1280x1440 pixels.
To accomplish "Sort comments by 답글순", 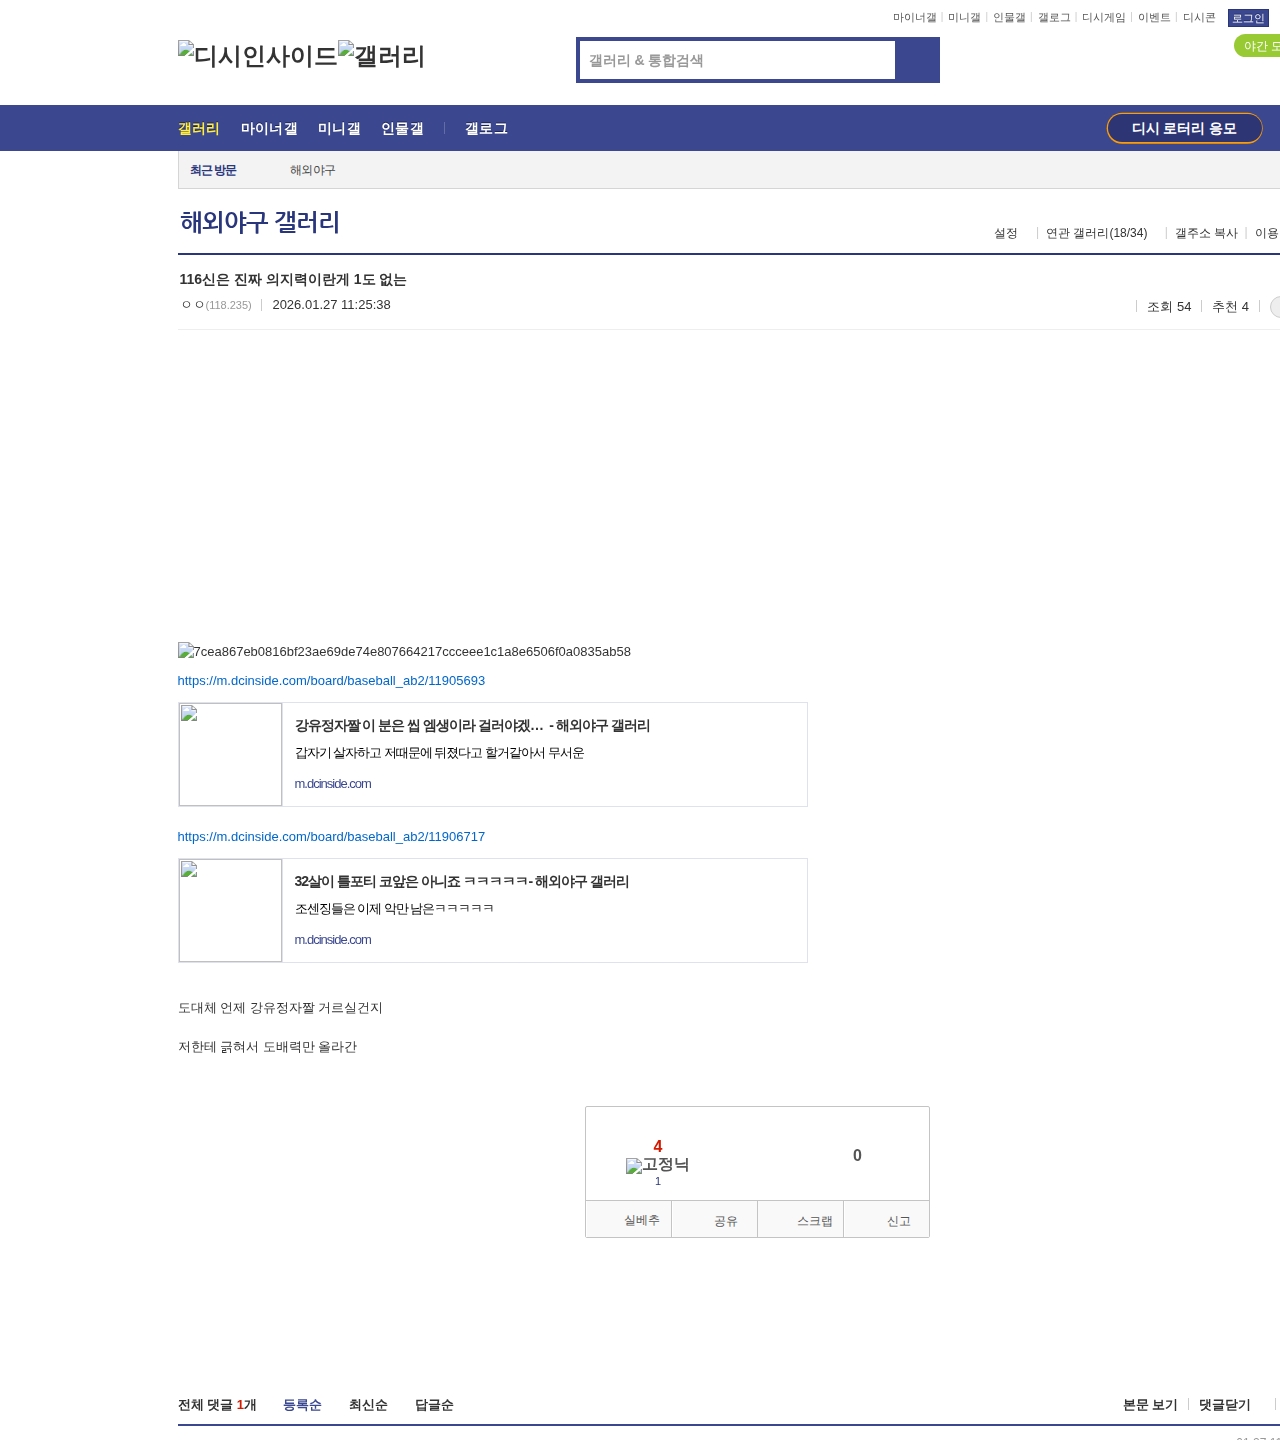I will click(434, 1405).
